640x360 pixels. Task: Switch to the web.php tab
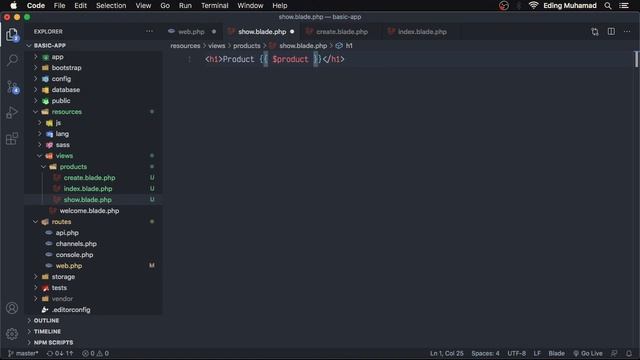[192, 32]
